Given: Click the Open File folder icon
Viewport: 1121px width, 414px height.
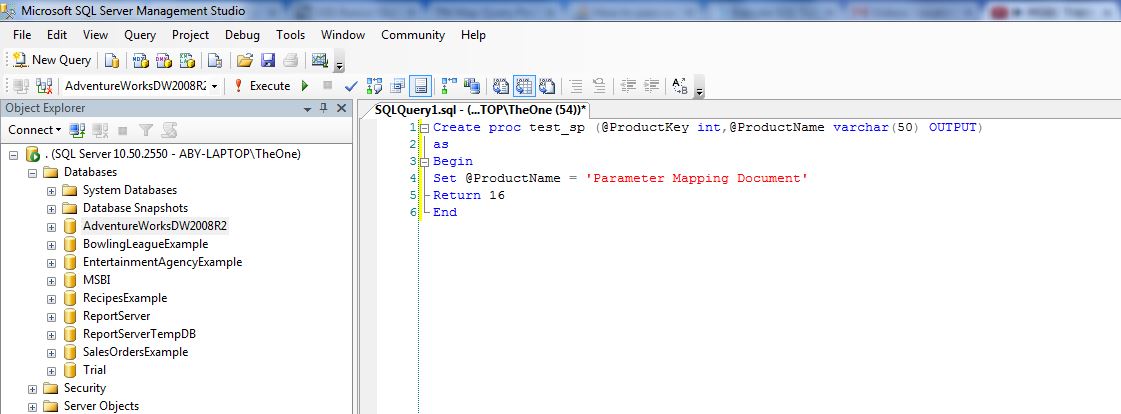Looking at the screenshot, I should [244, 60].
